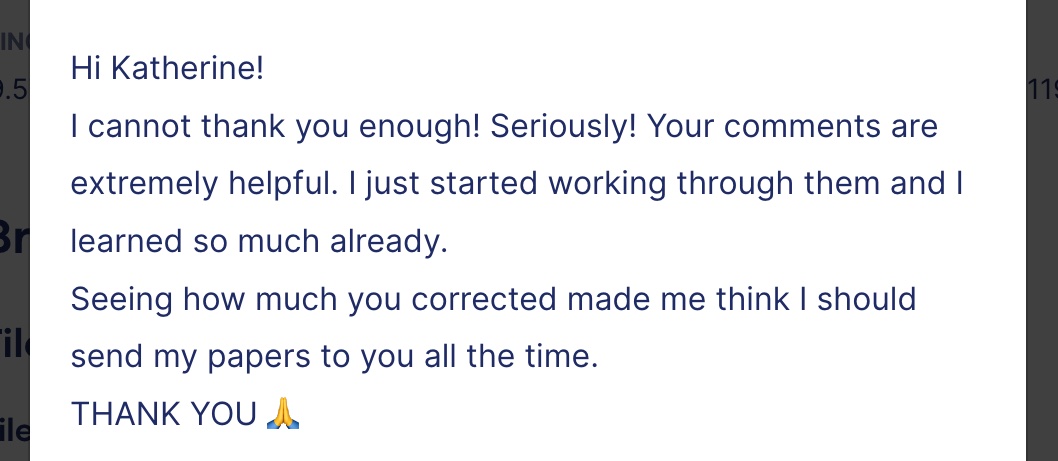
Task: Click the words "made me think I should"
Action: [x=742, y=299]
